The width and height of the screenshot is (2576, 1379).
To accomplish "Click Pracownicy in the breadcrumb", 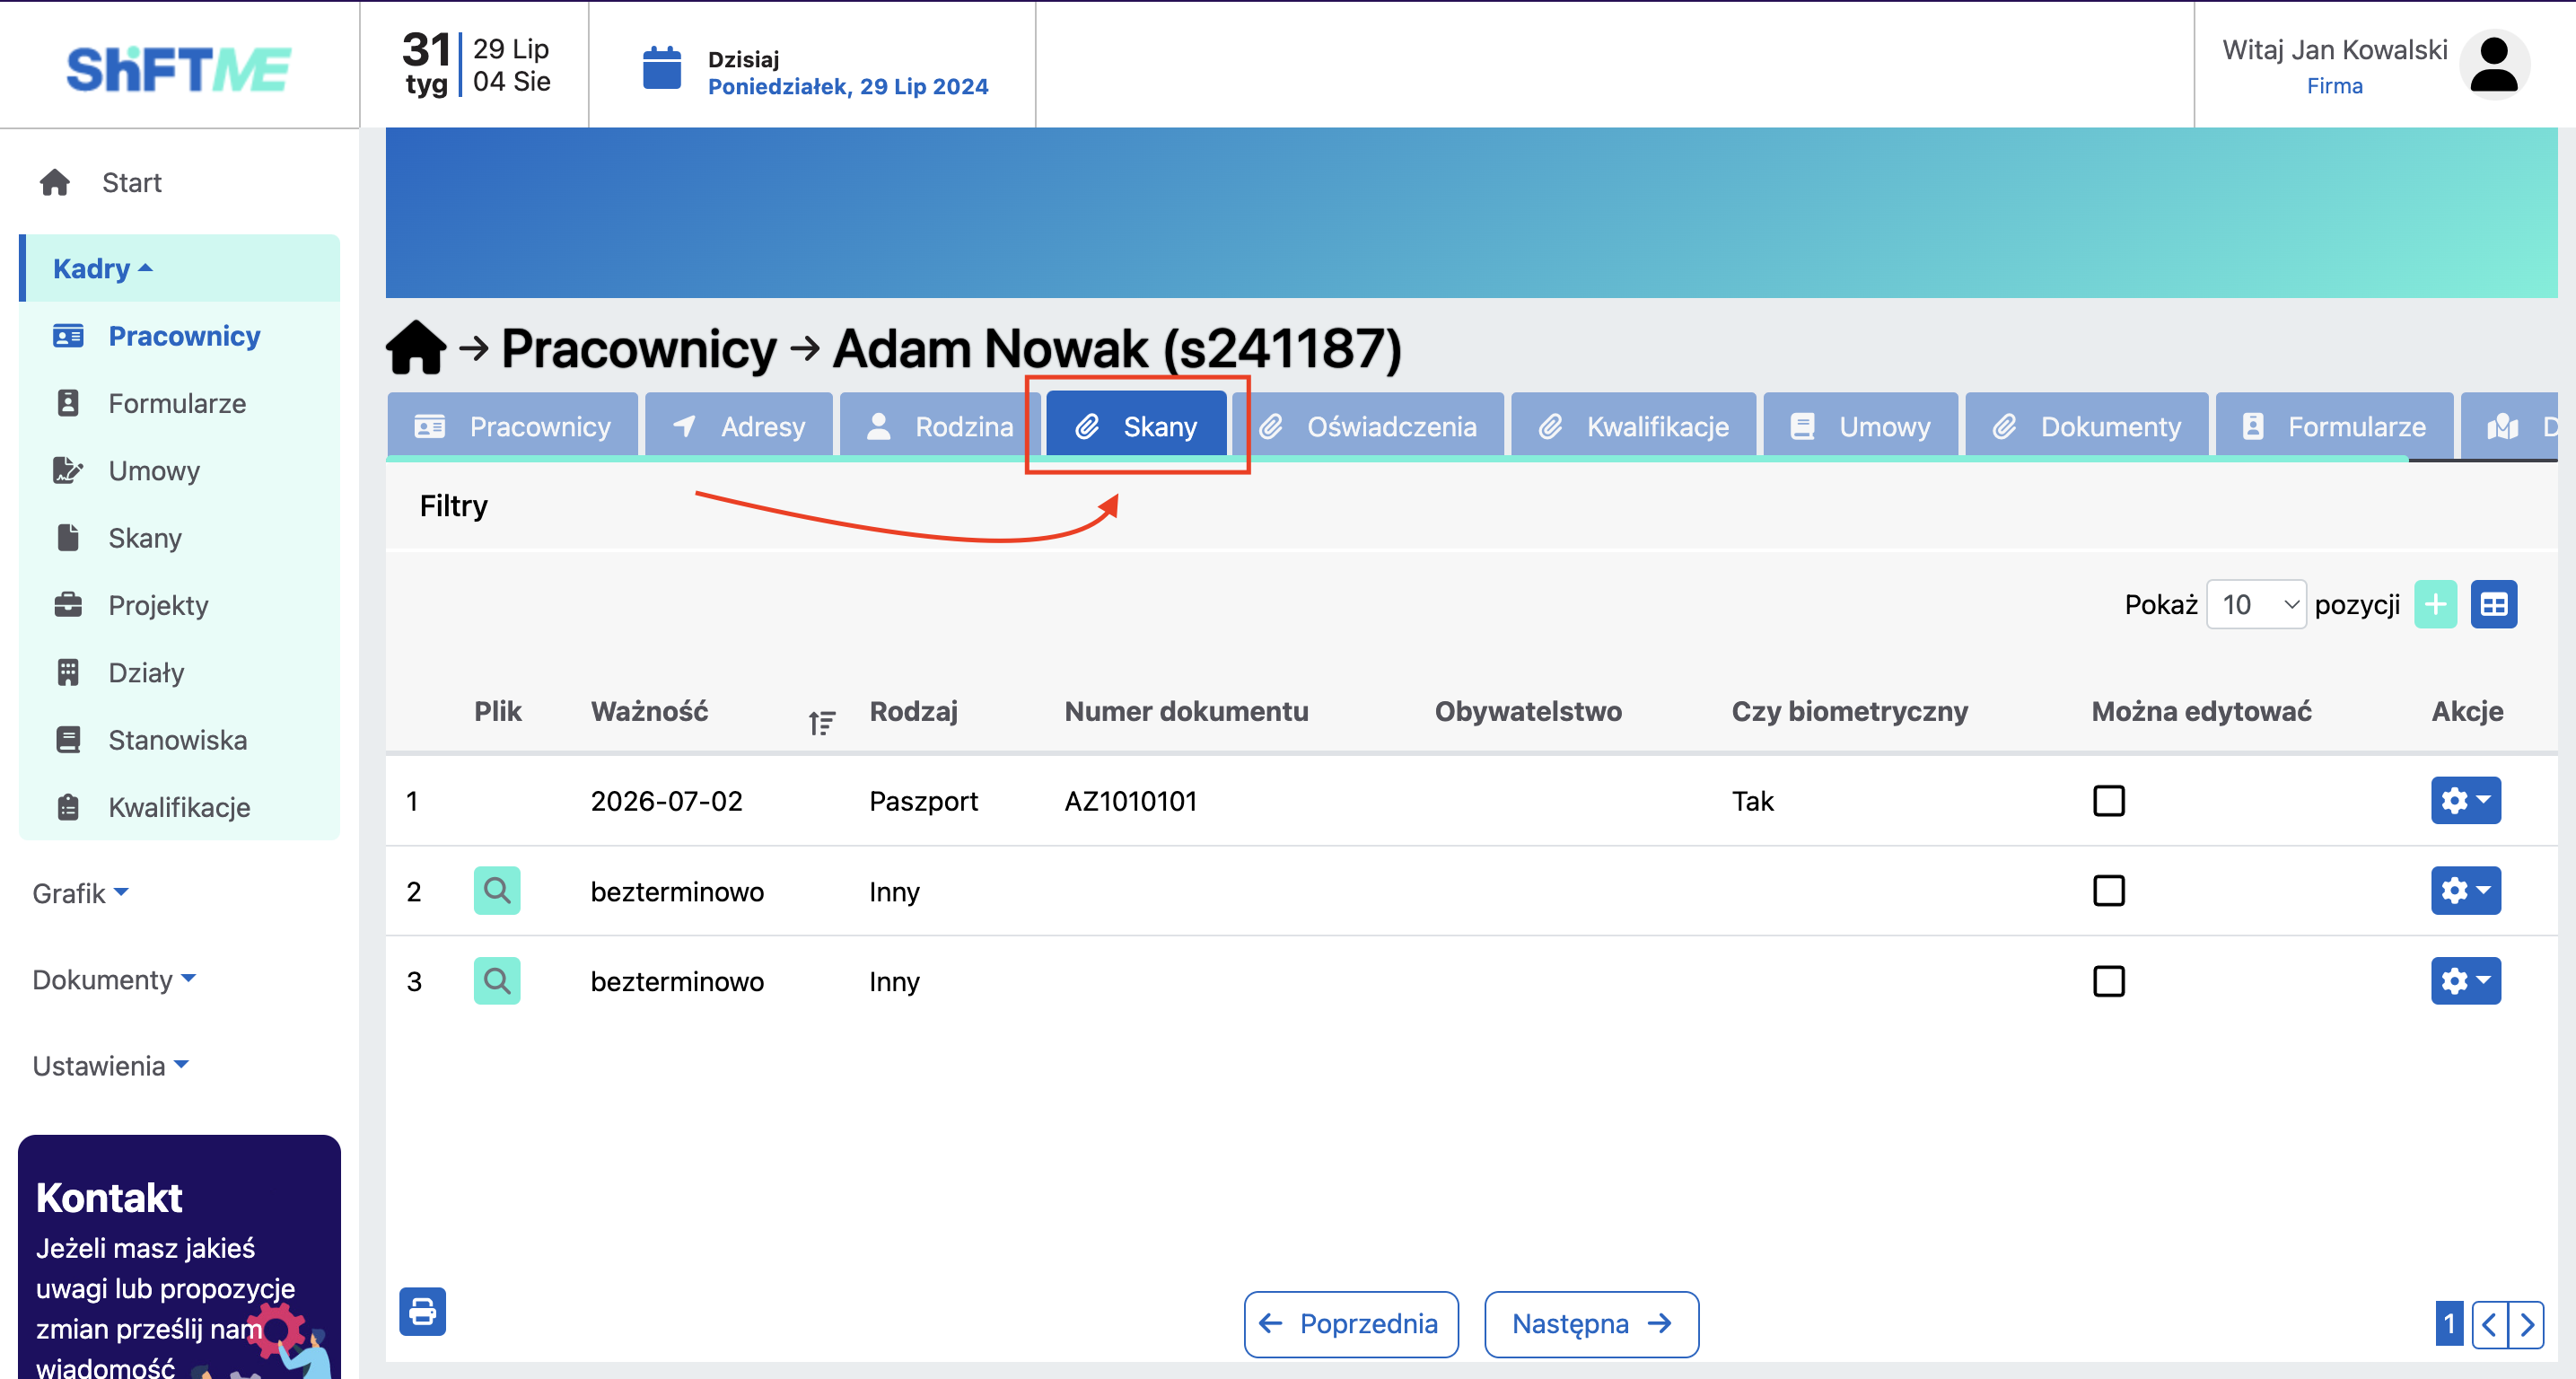I will (x=638, y=348).
